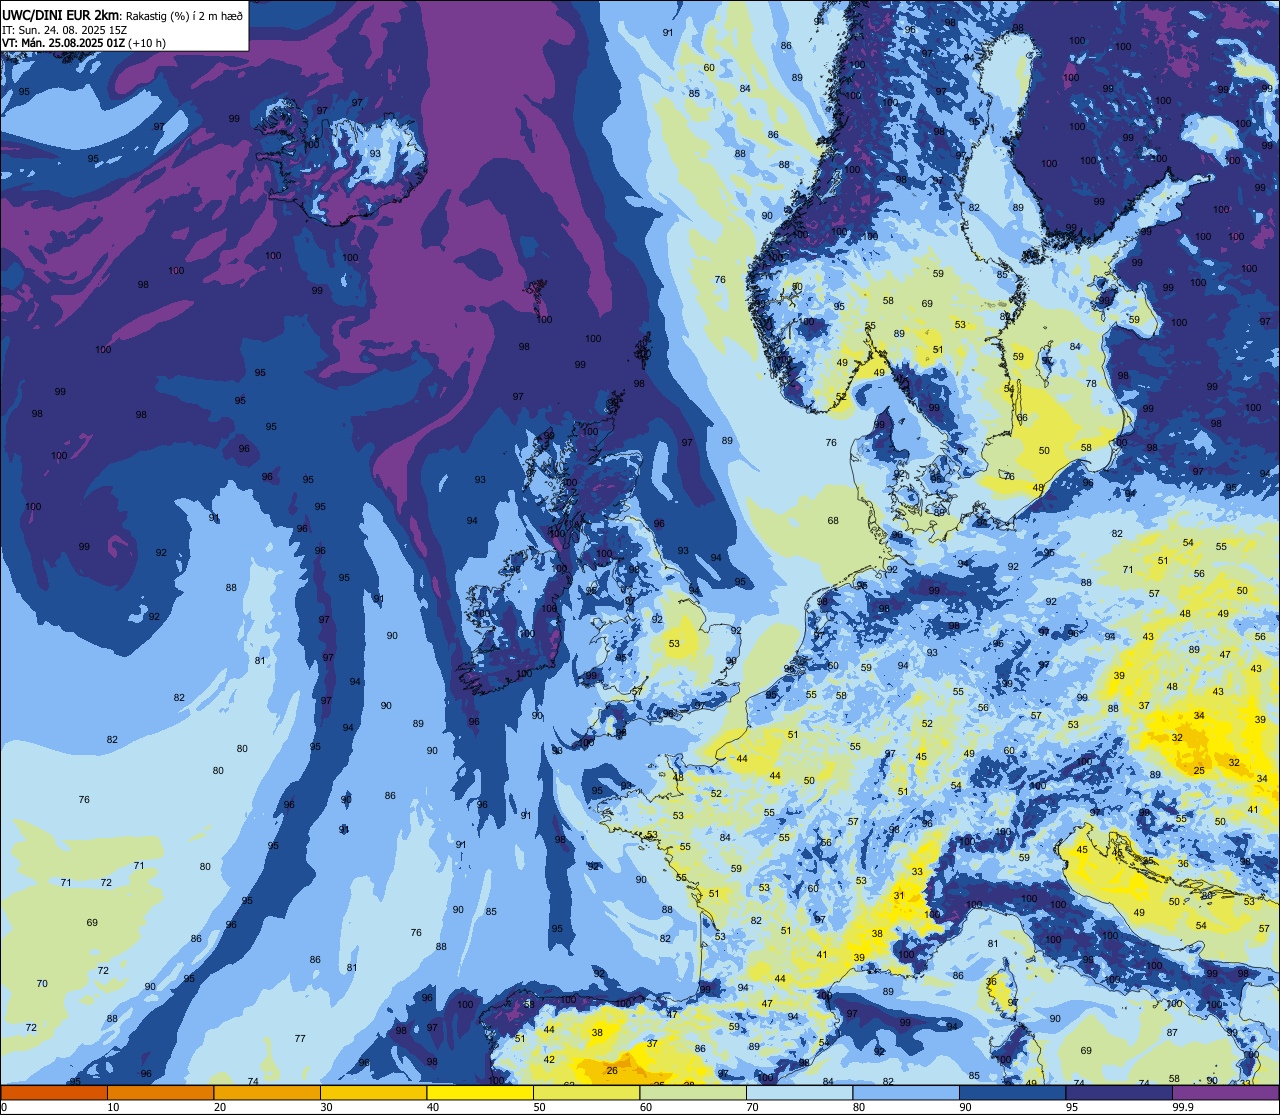Select the pale green 60–70 legend segment
1280x1115 pixels.
[693, 1092]
